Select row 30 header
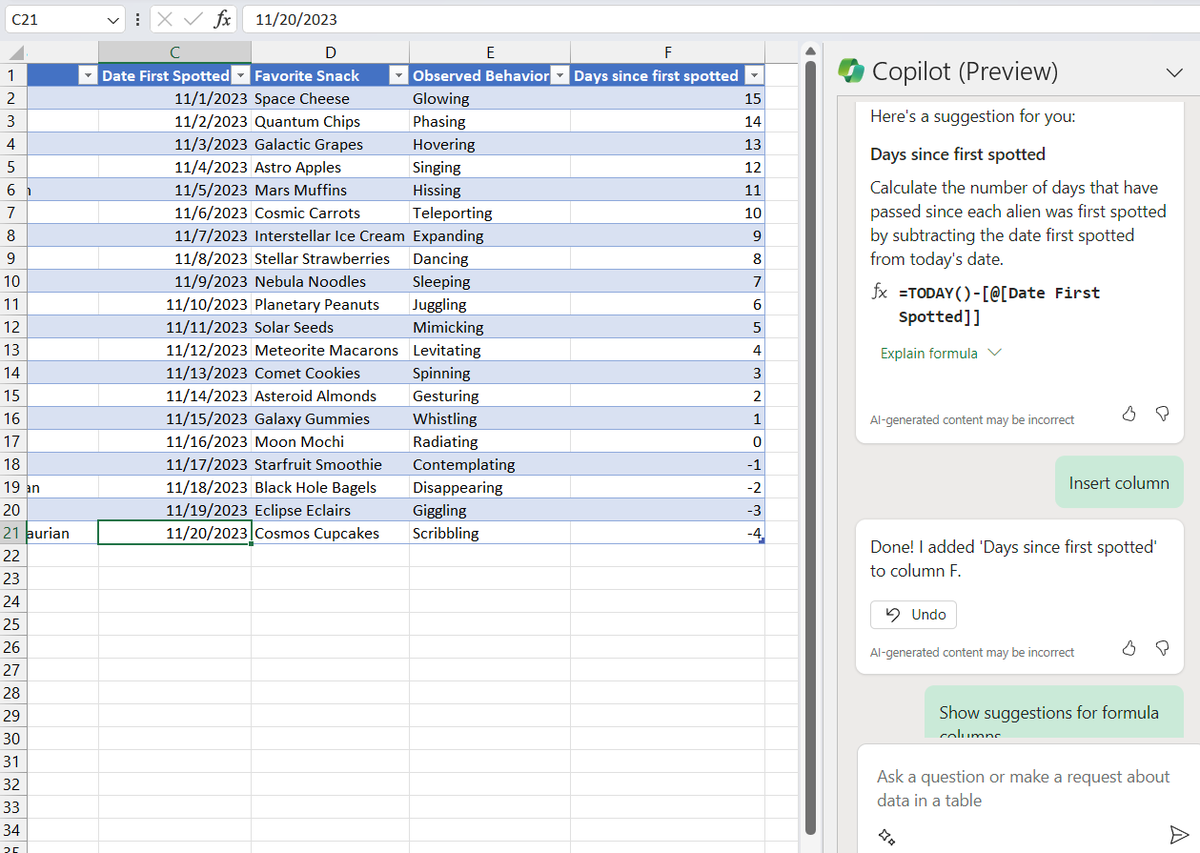Image resolution: width=1200 pixels, height=853 pixels. coord(12,739)
